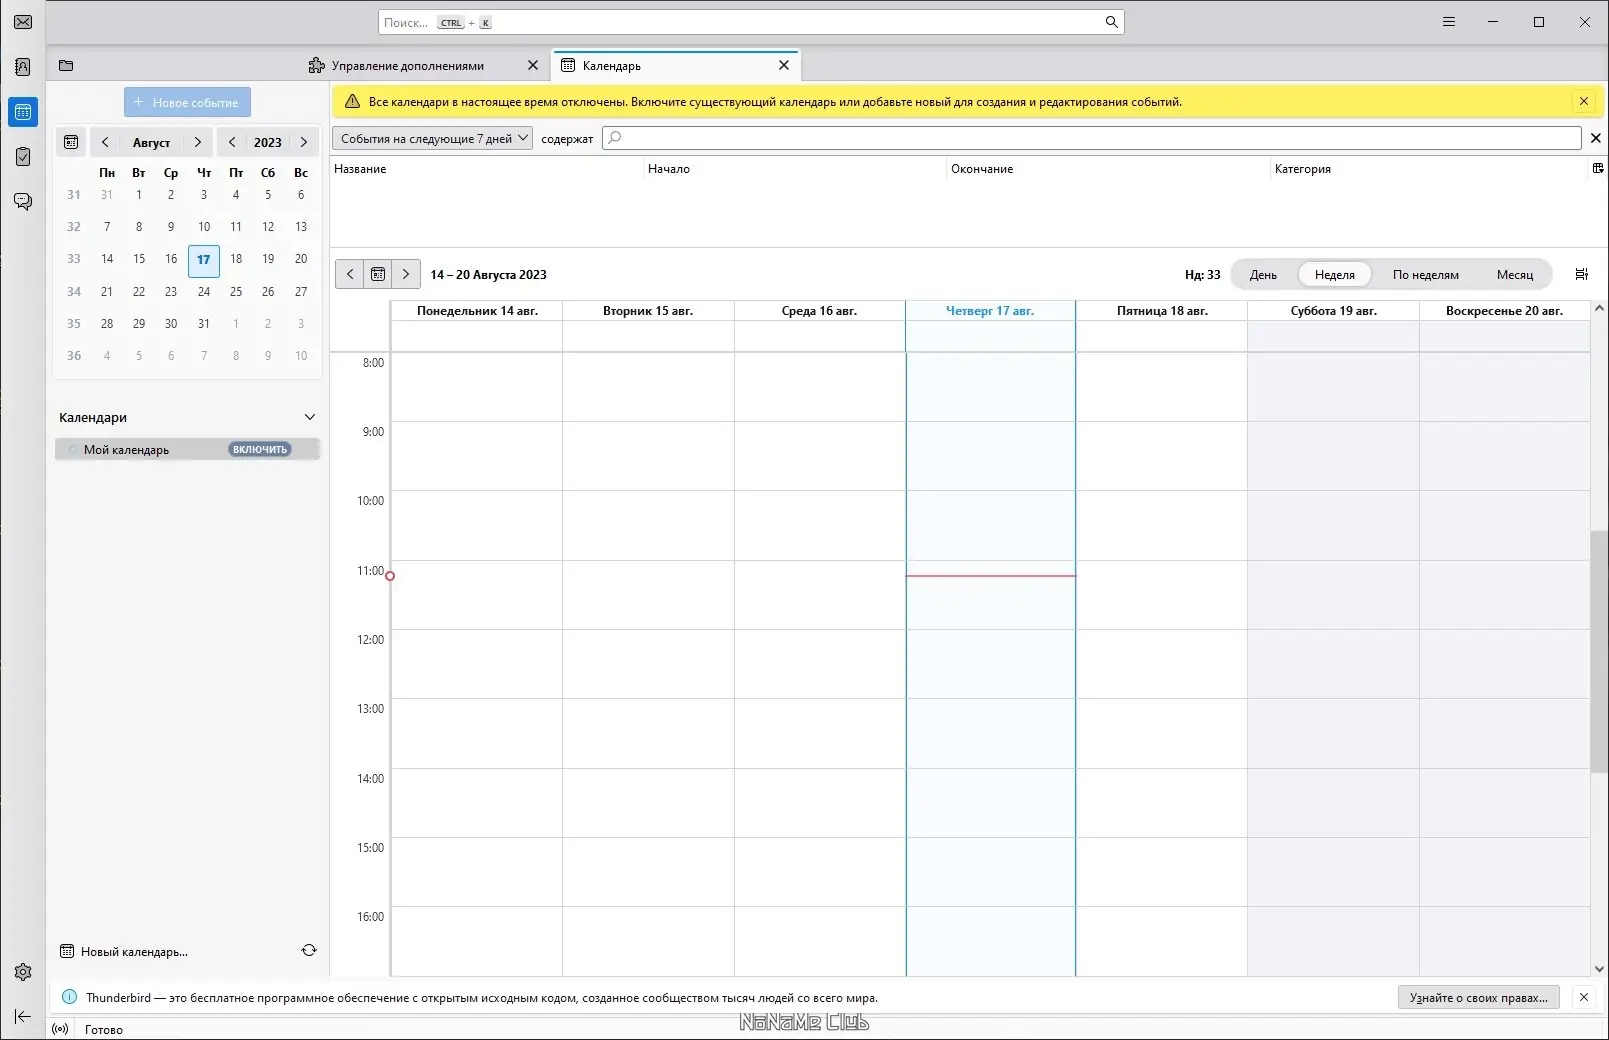1609x1040 pixels.
Task: Show previous week in calendar view
Action: tap(350, 274)
